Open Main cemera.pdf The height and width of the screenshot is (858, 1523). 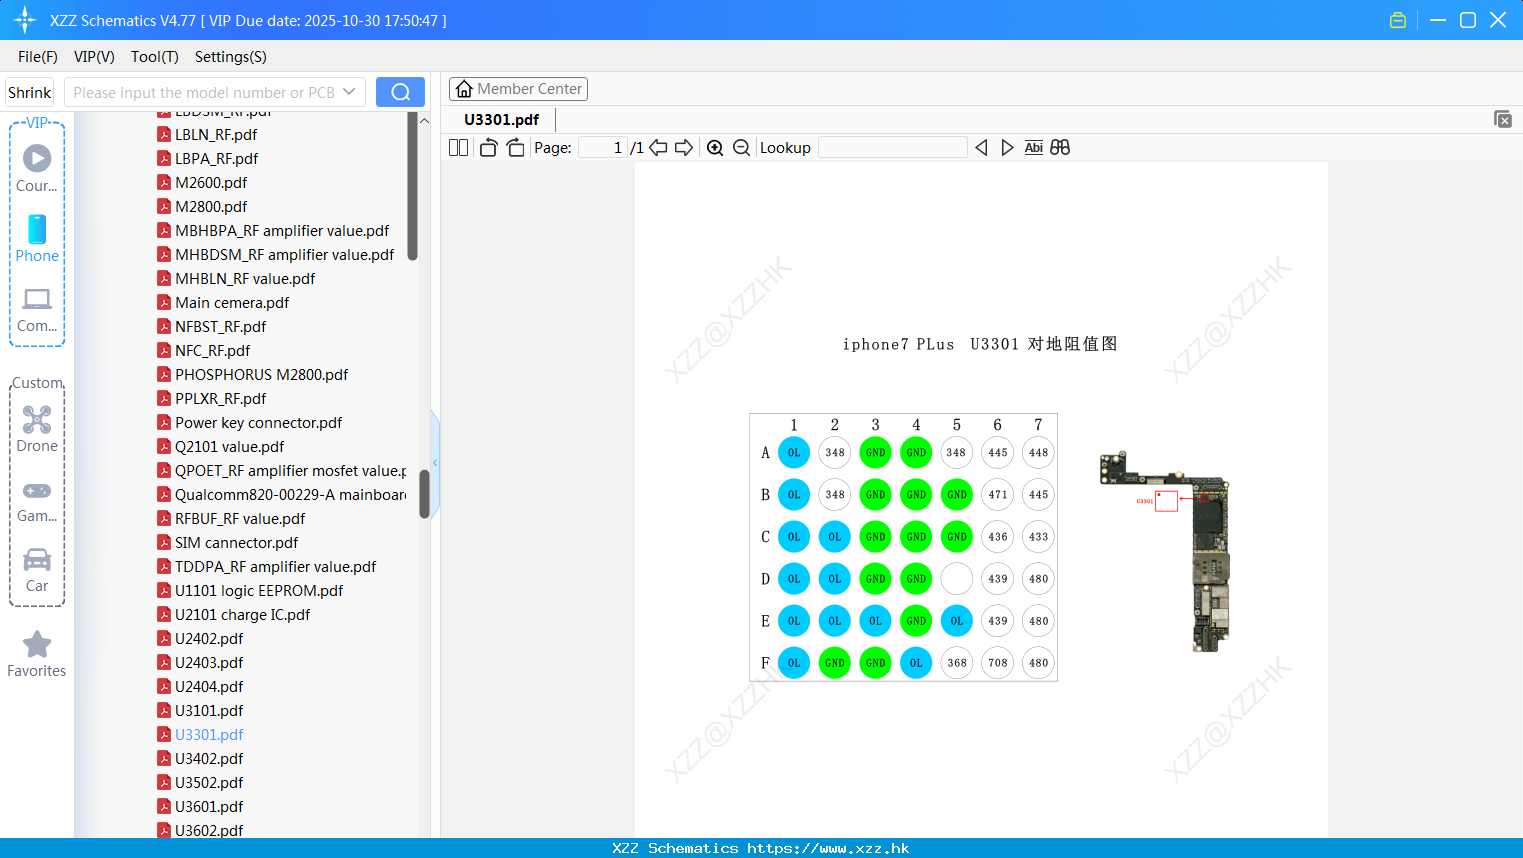(223, 302)
